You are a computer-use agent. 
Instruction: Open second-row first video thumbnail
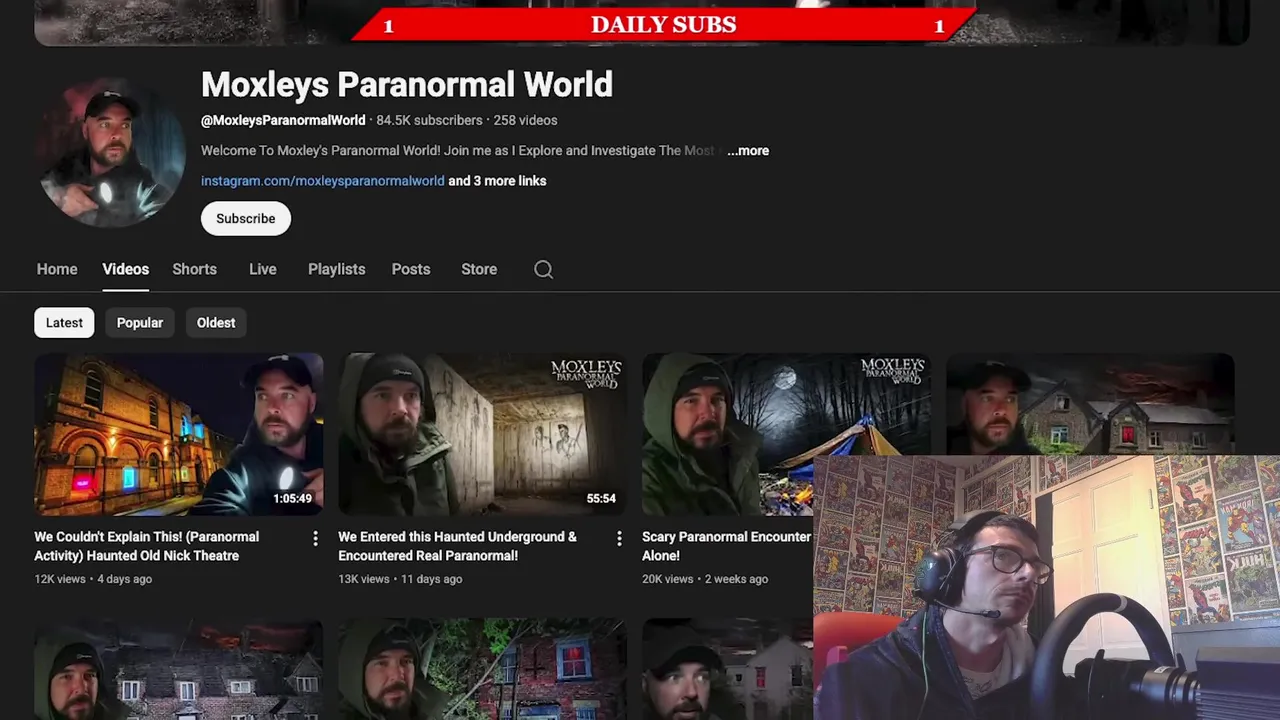[179, 669]
